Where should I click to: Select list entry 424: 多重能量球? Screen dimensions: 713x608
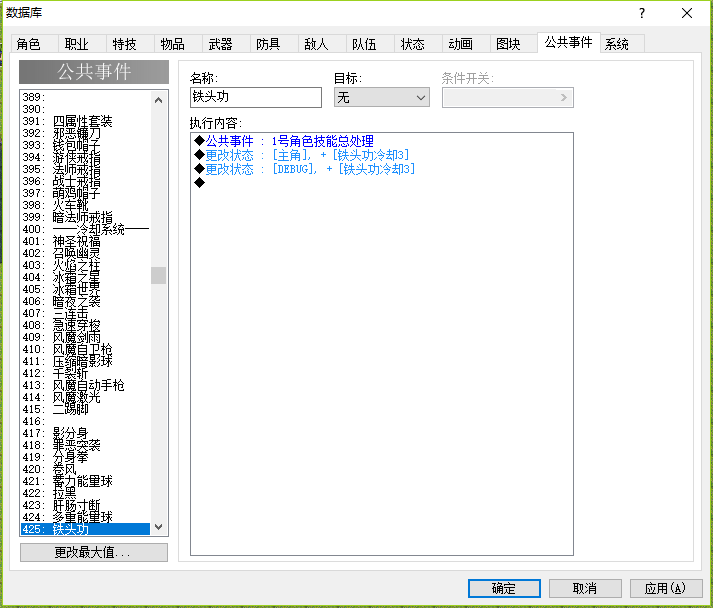point(85,518)
